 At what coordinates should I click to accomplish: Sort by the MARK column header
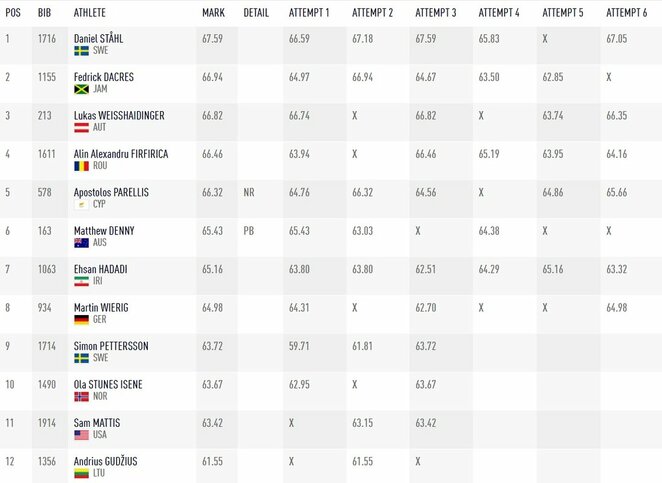pyautogui.click(x=213, y=13)
